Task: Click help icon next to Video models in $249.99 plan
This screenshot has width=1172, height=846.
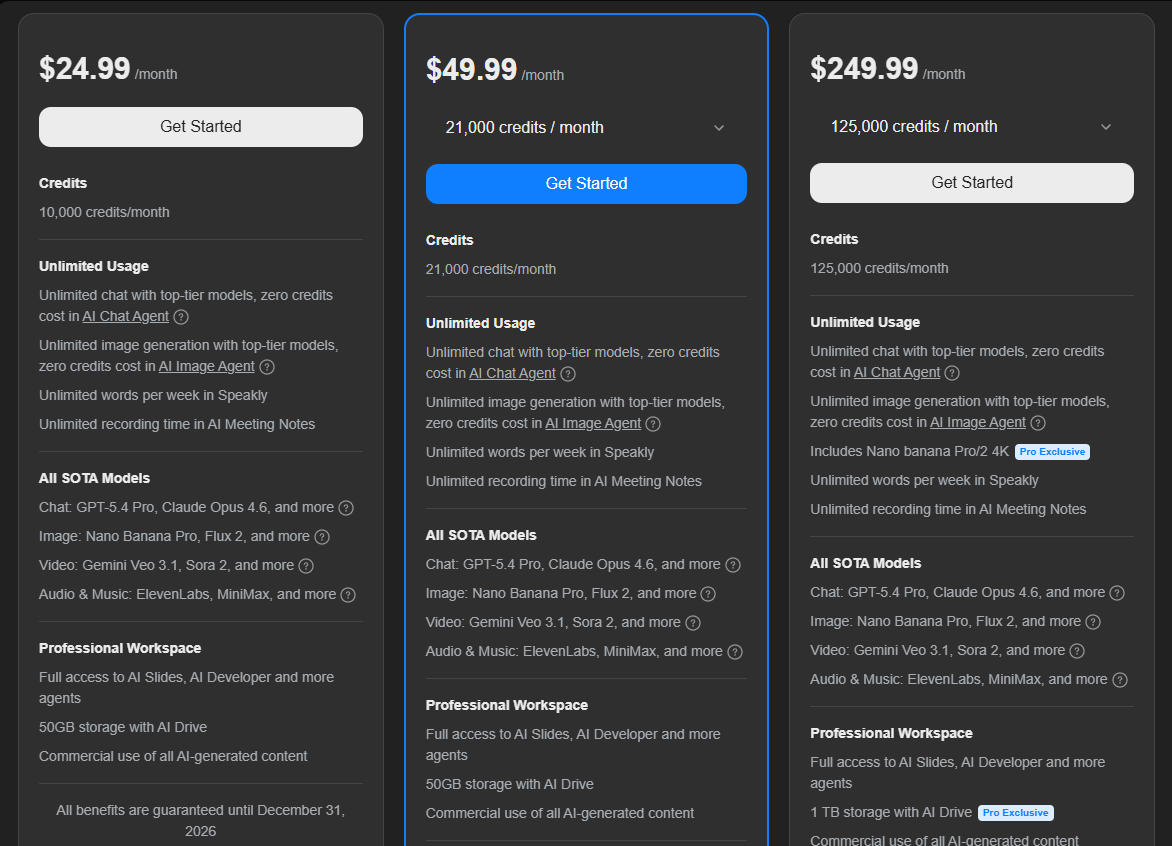Action: (x=1077, y=651)
